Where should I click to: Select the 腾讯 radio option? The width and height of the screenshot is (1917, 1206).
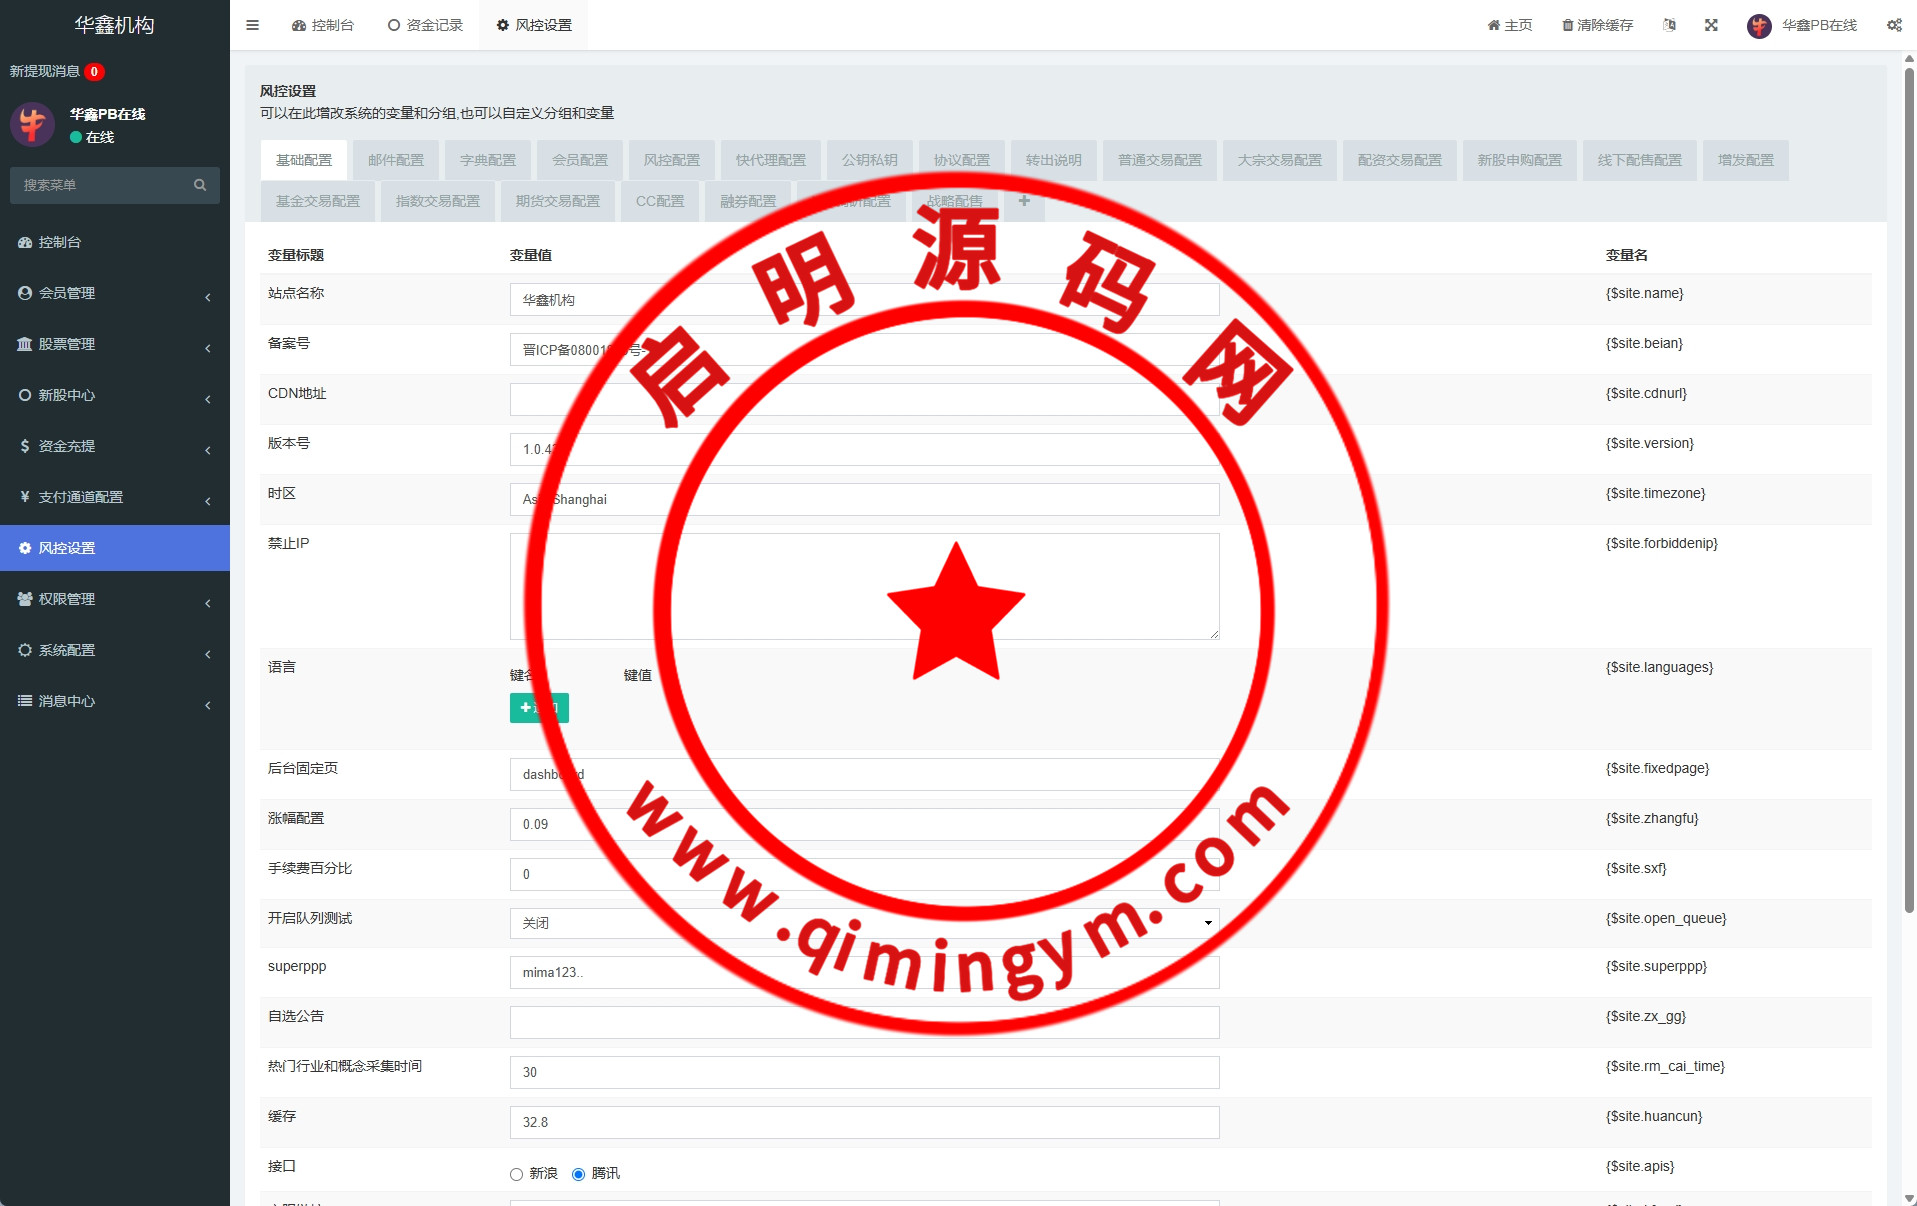(578, 1174)
